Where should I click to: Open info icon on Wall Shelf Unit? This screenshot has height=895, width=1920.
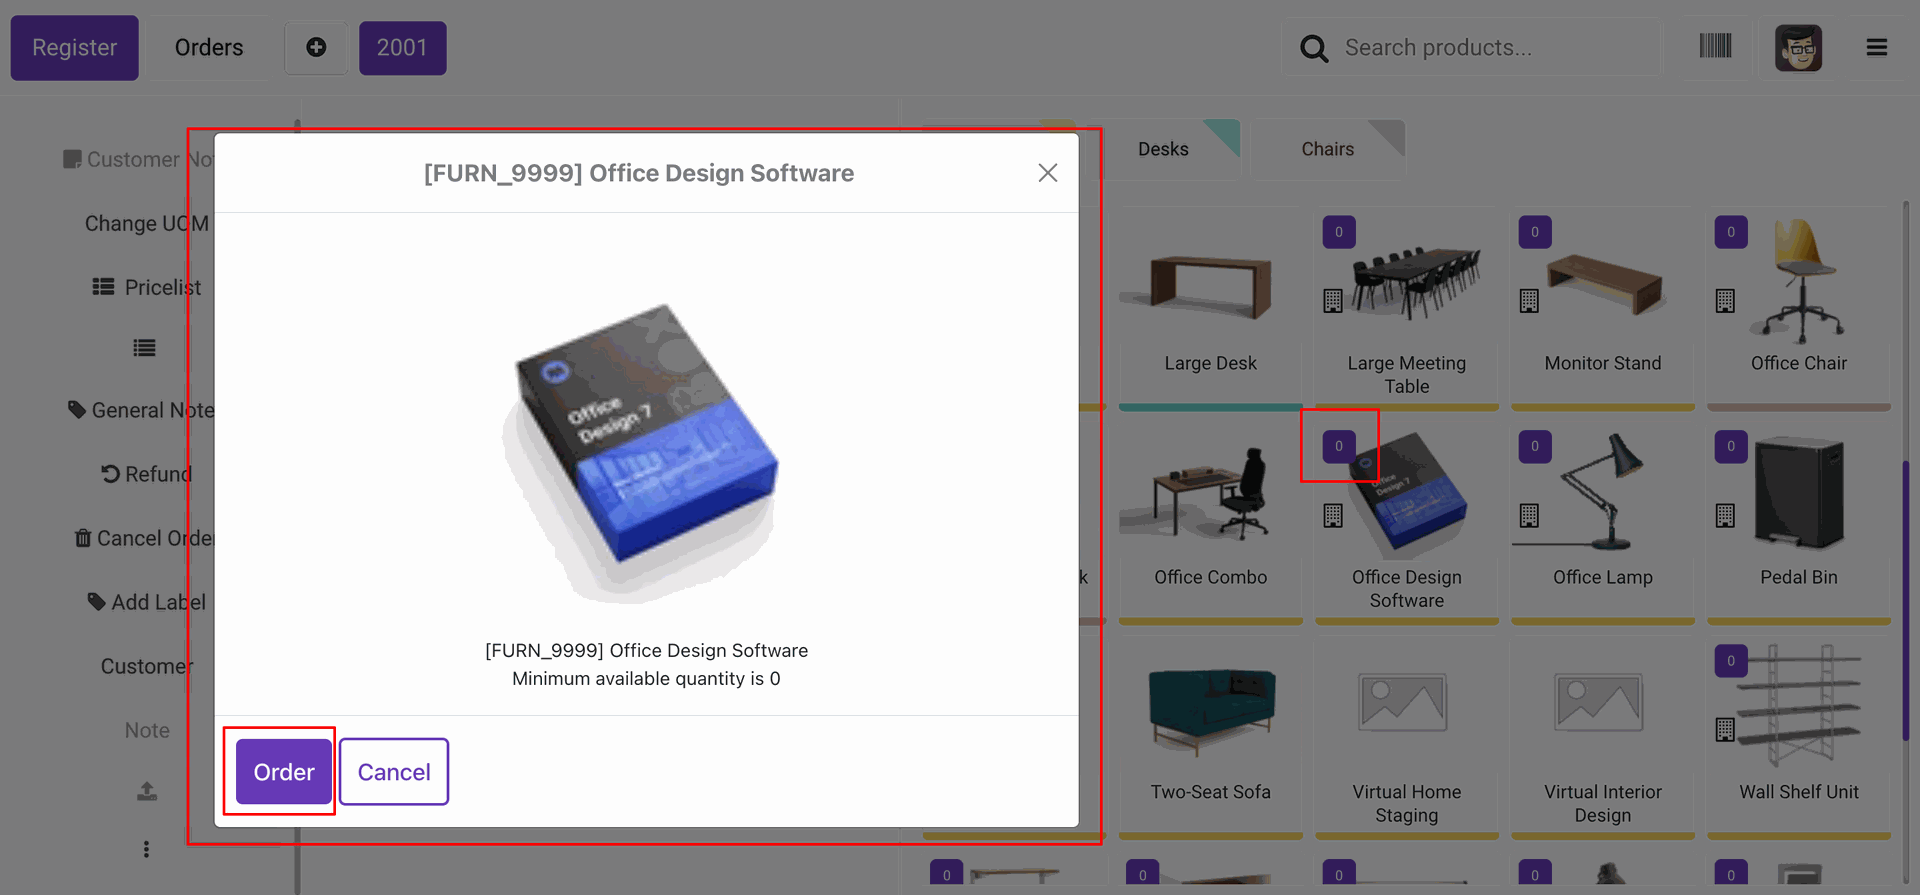(1725, 730)
